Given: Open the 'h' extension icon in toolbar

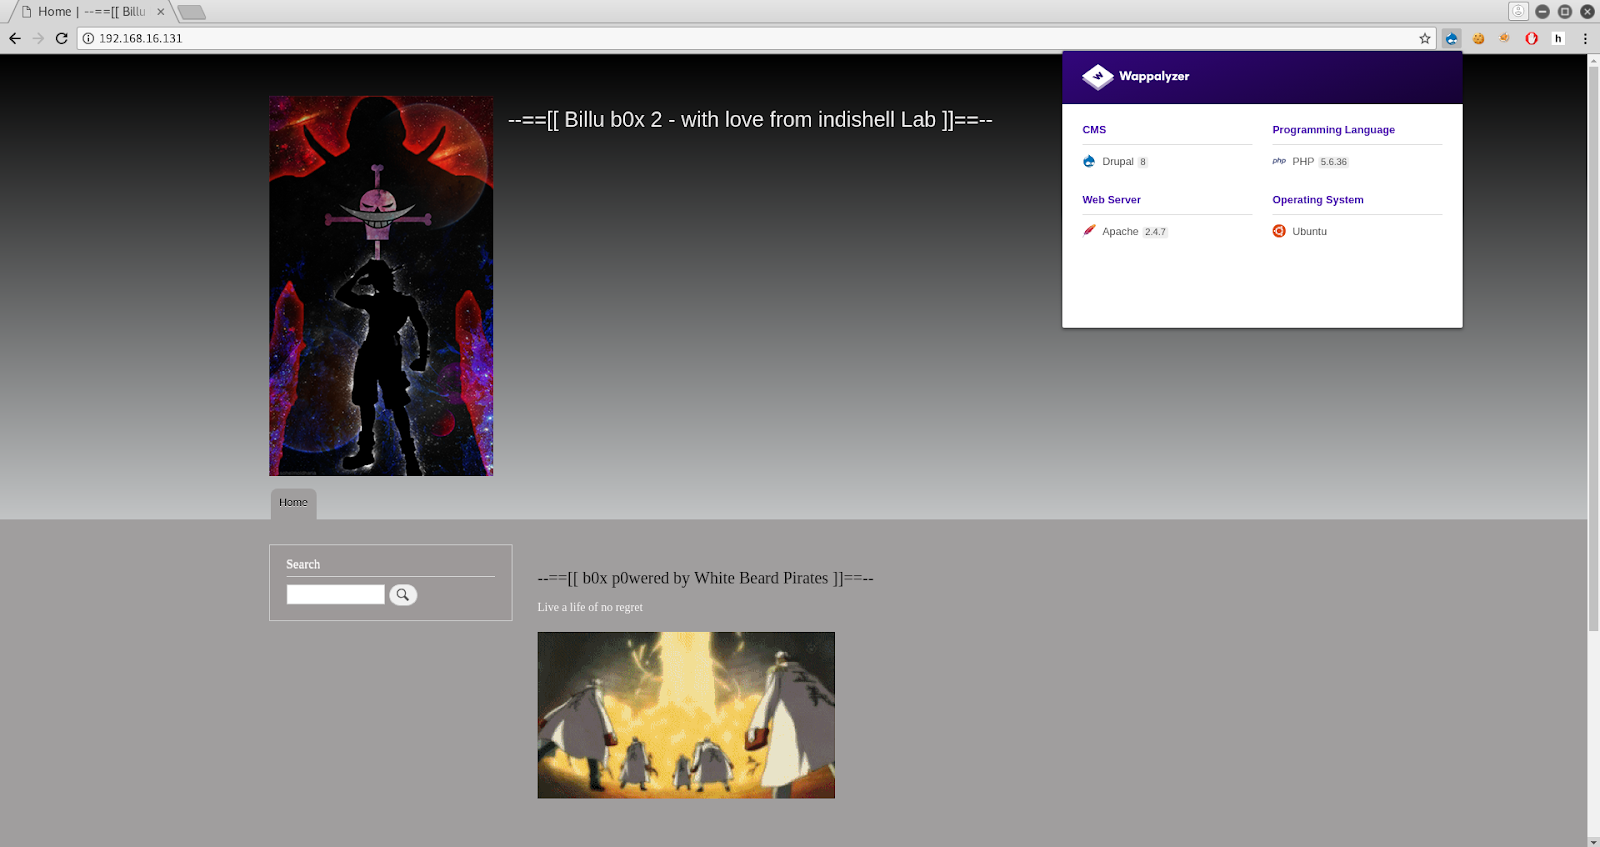Looking at the screenshot, I should point(1558,38).
